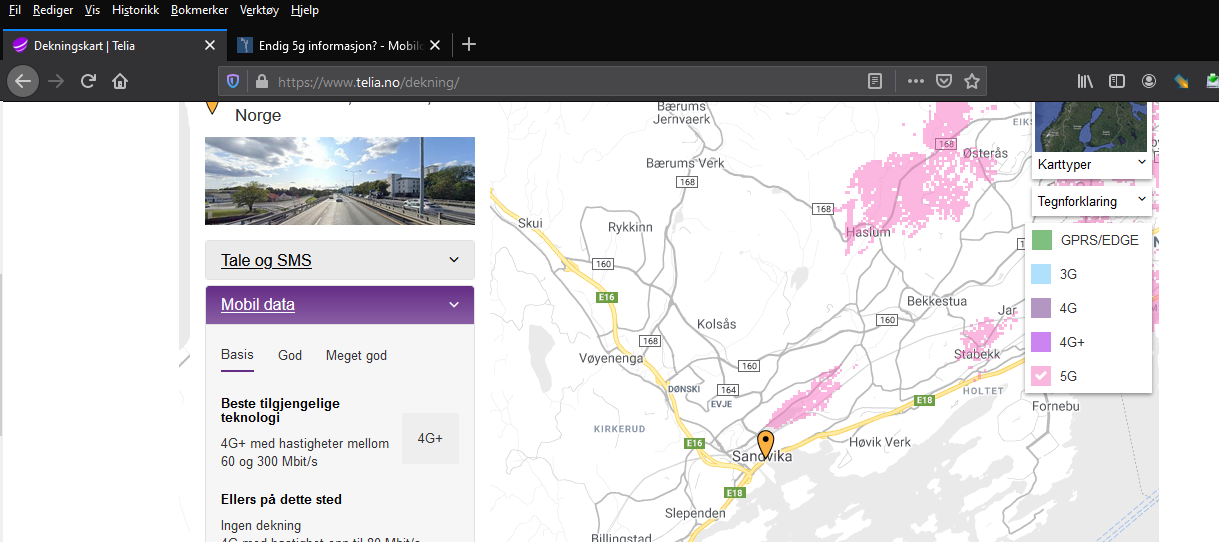Click the Skui map label

(x=530, y=223)
